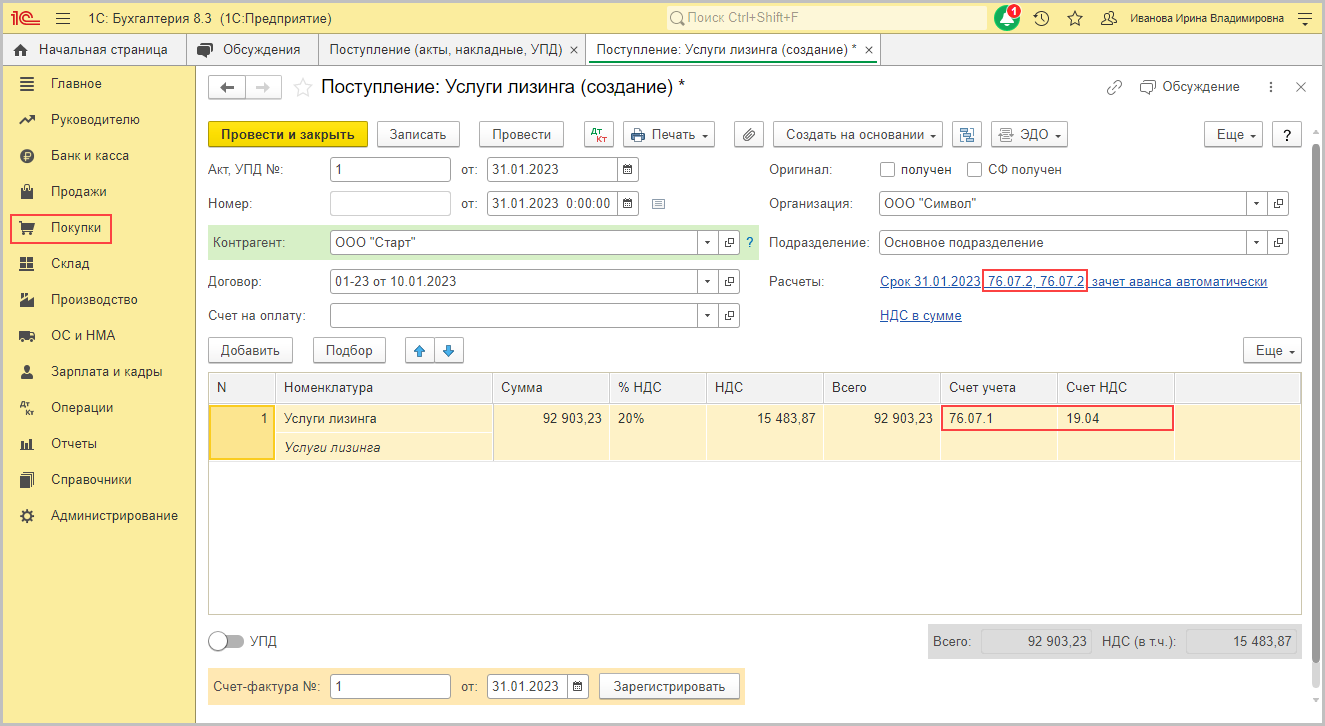Check the СФ получен checkbox
The width and height of the screenshot is (1325, 726).
[x=975, y=170]
